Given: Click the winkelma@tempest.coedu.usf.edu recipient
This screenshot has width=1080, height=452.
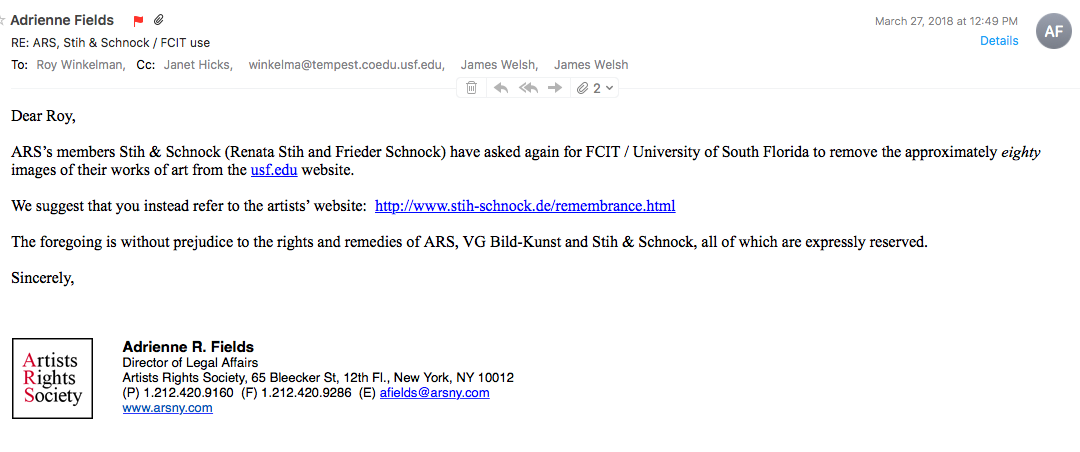Looking at the screenshot, I should pyautogui.click(x=346, y=65).
